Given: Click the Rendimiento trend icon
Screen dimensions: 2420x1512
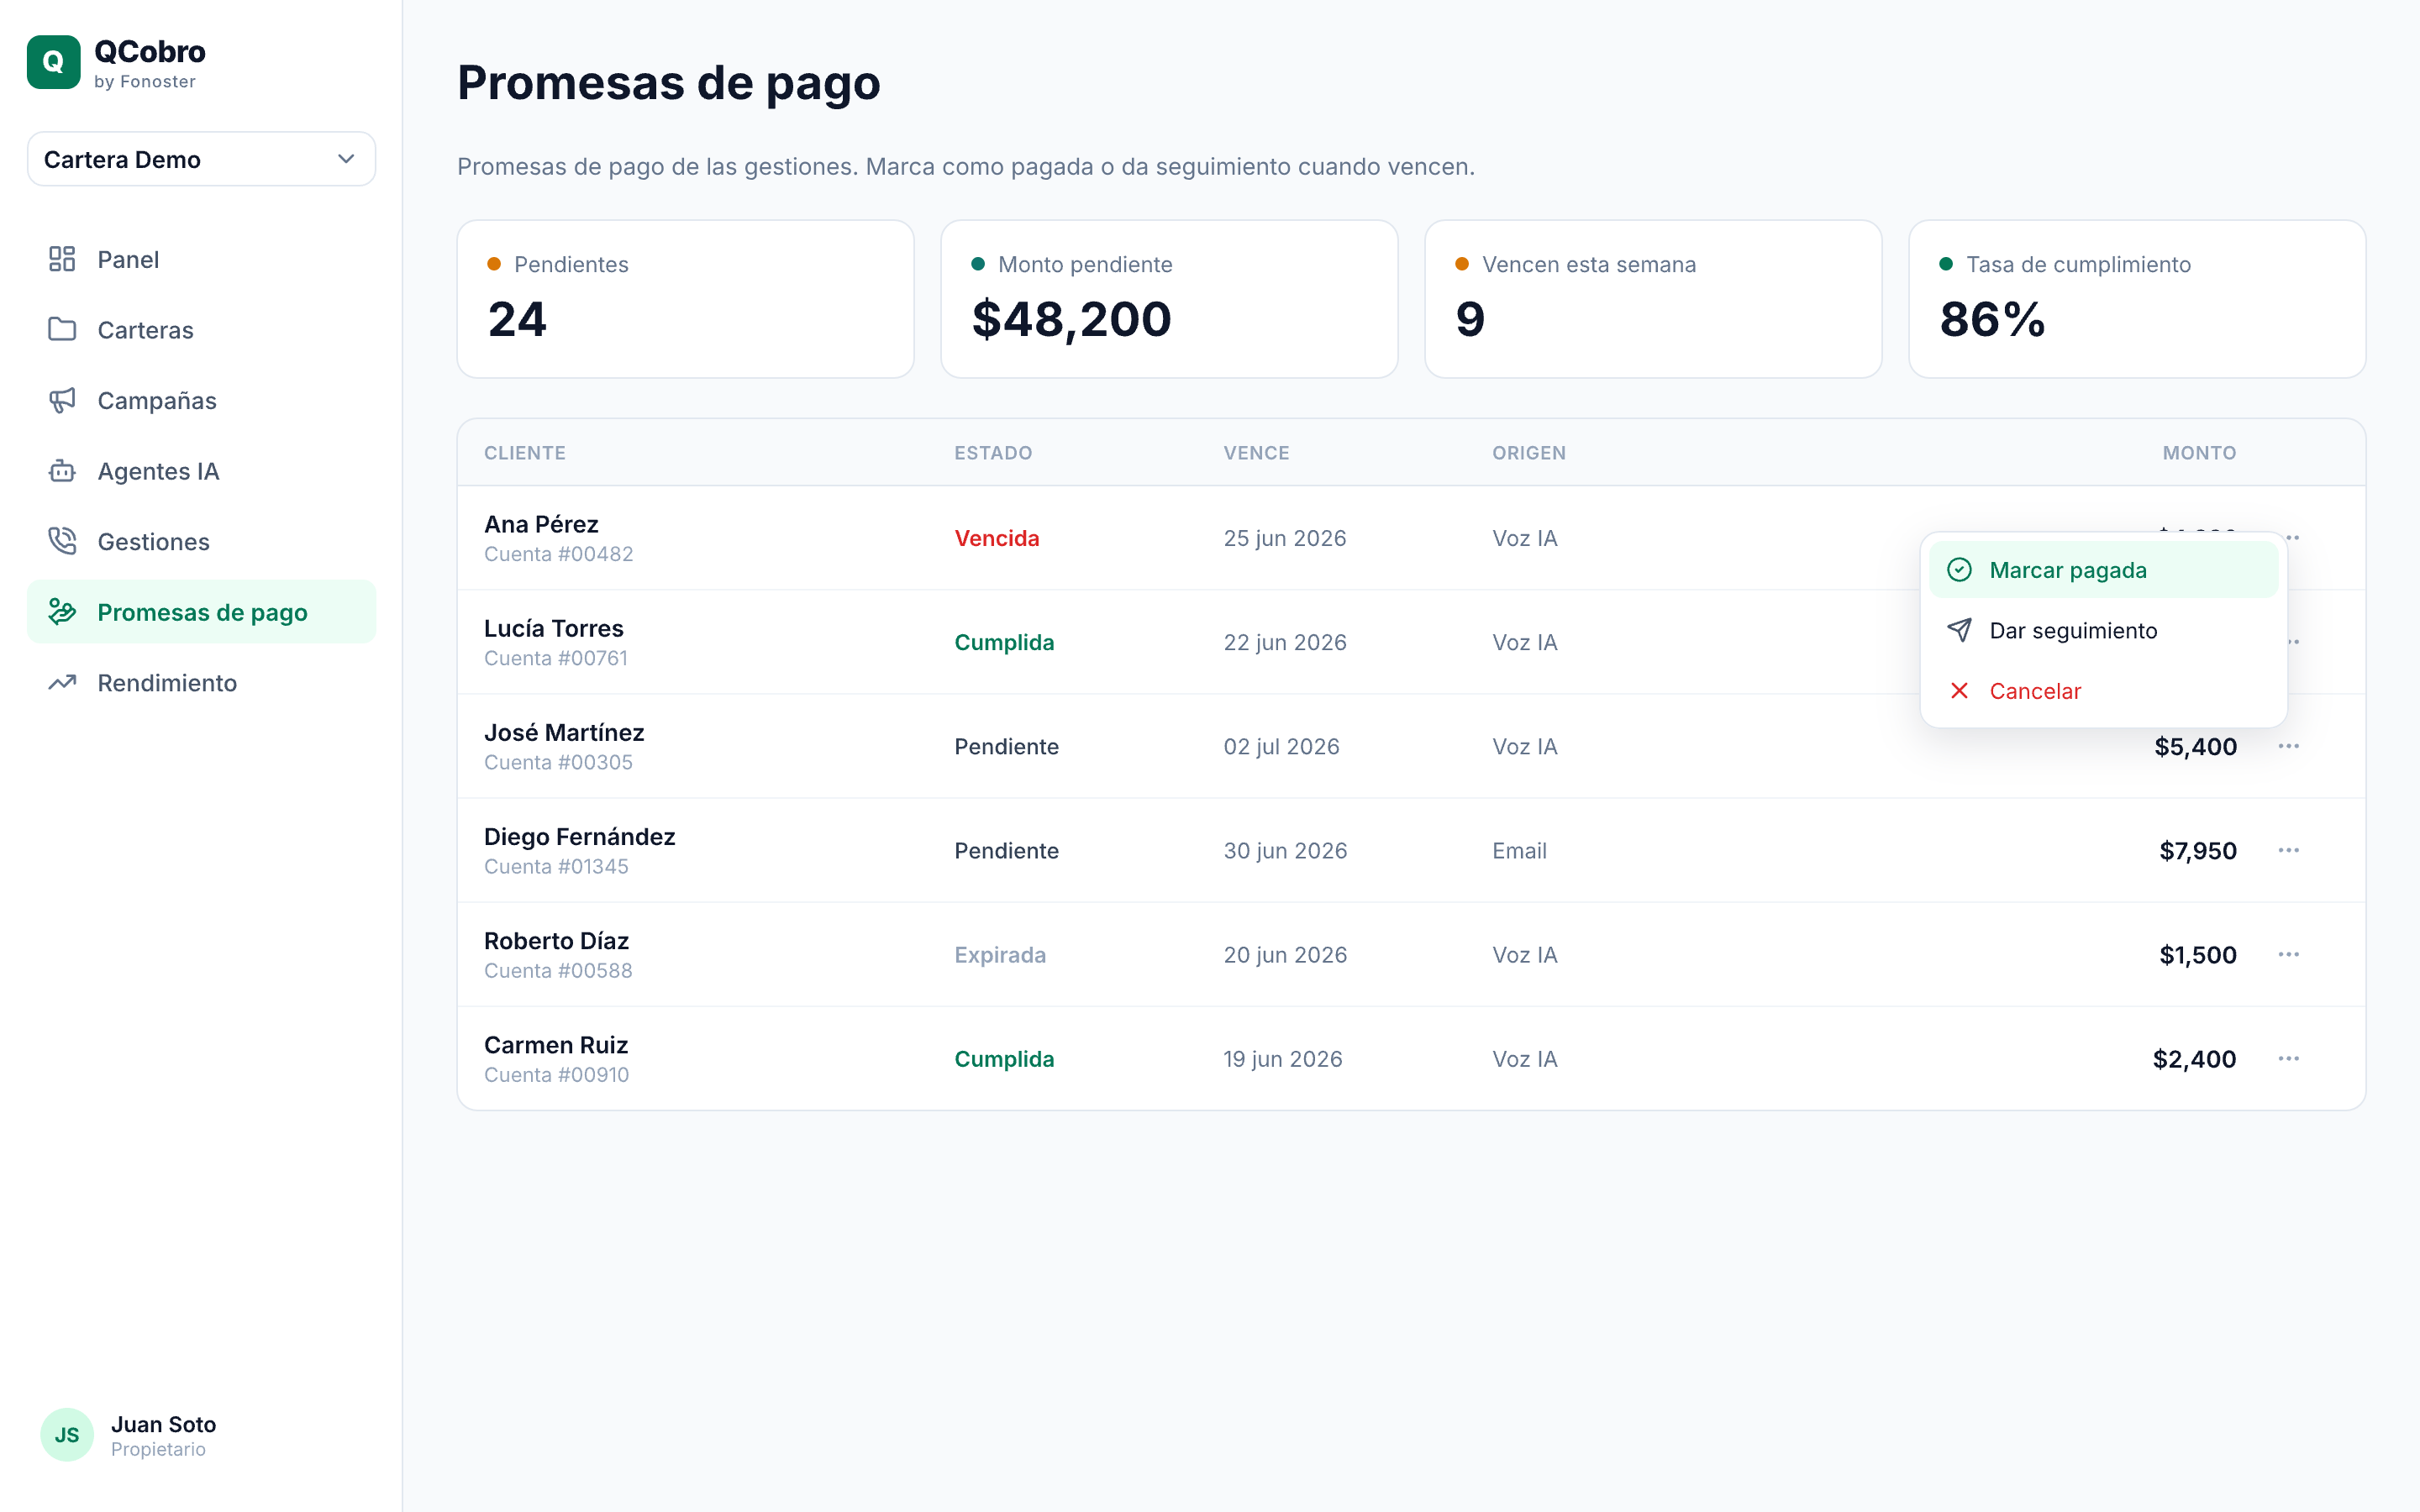Looking at the screenshot, I should tap(62, 683).
